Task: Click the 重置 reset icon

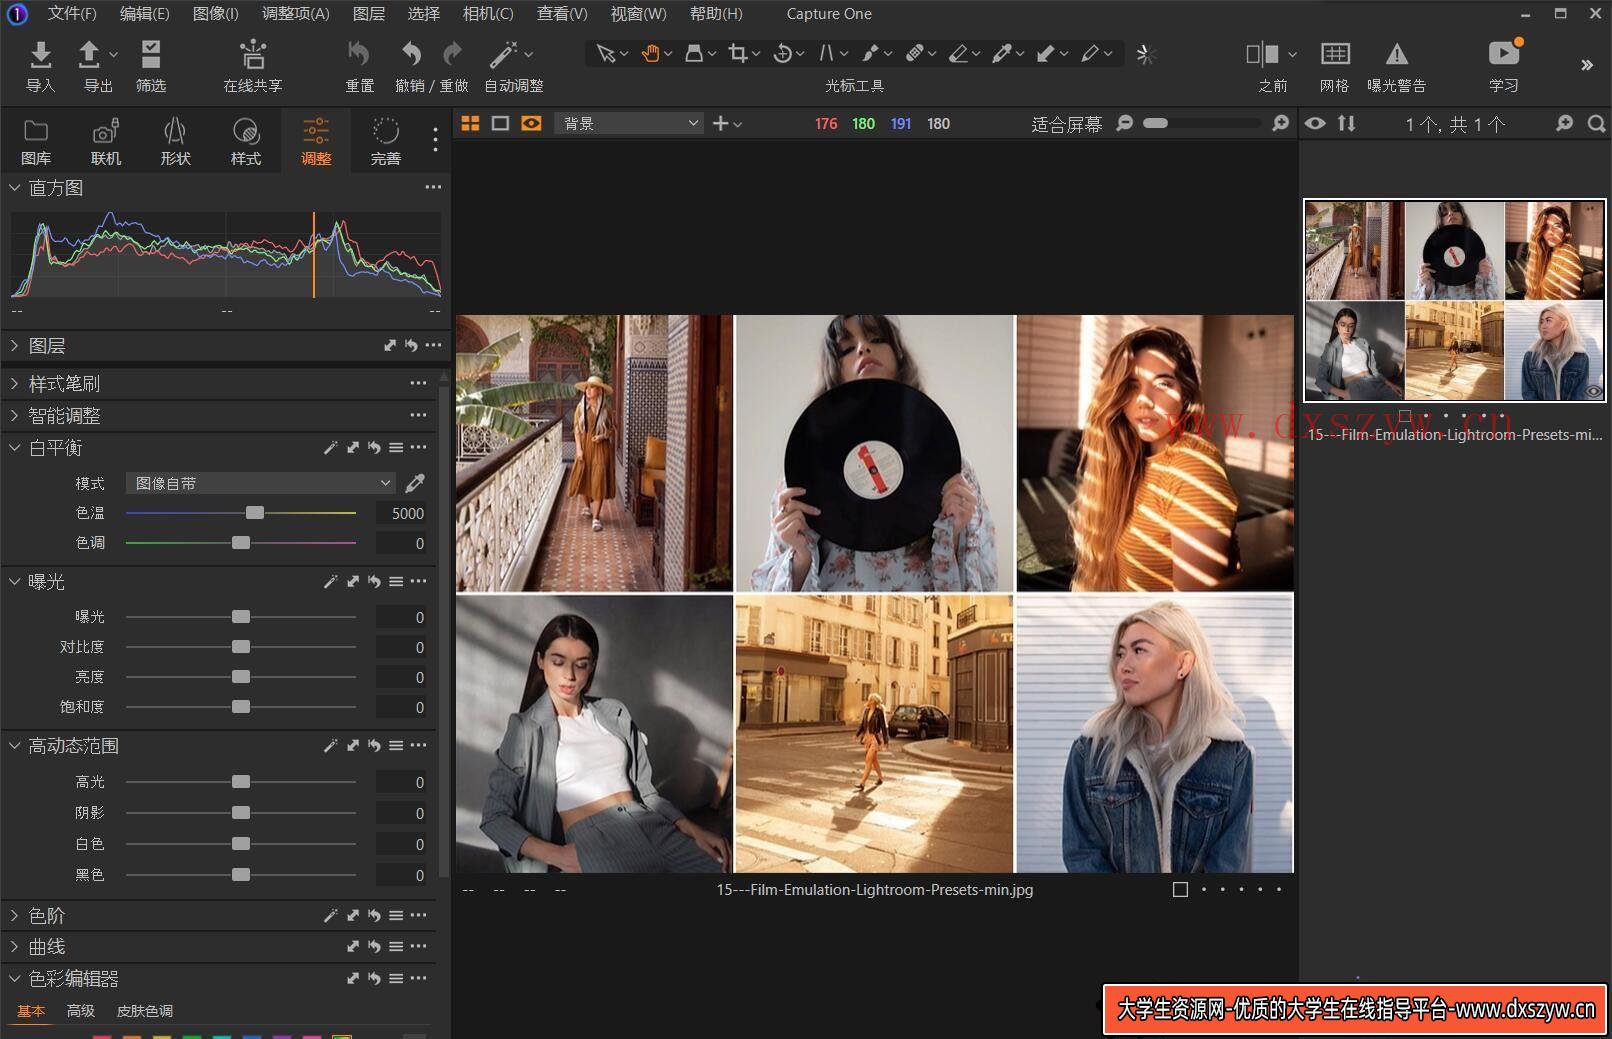Action: [x=359, y=54]
